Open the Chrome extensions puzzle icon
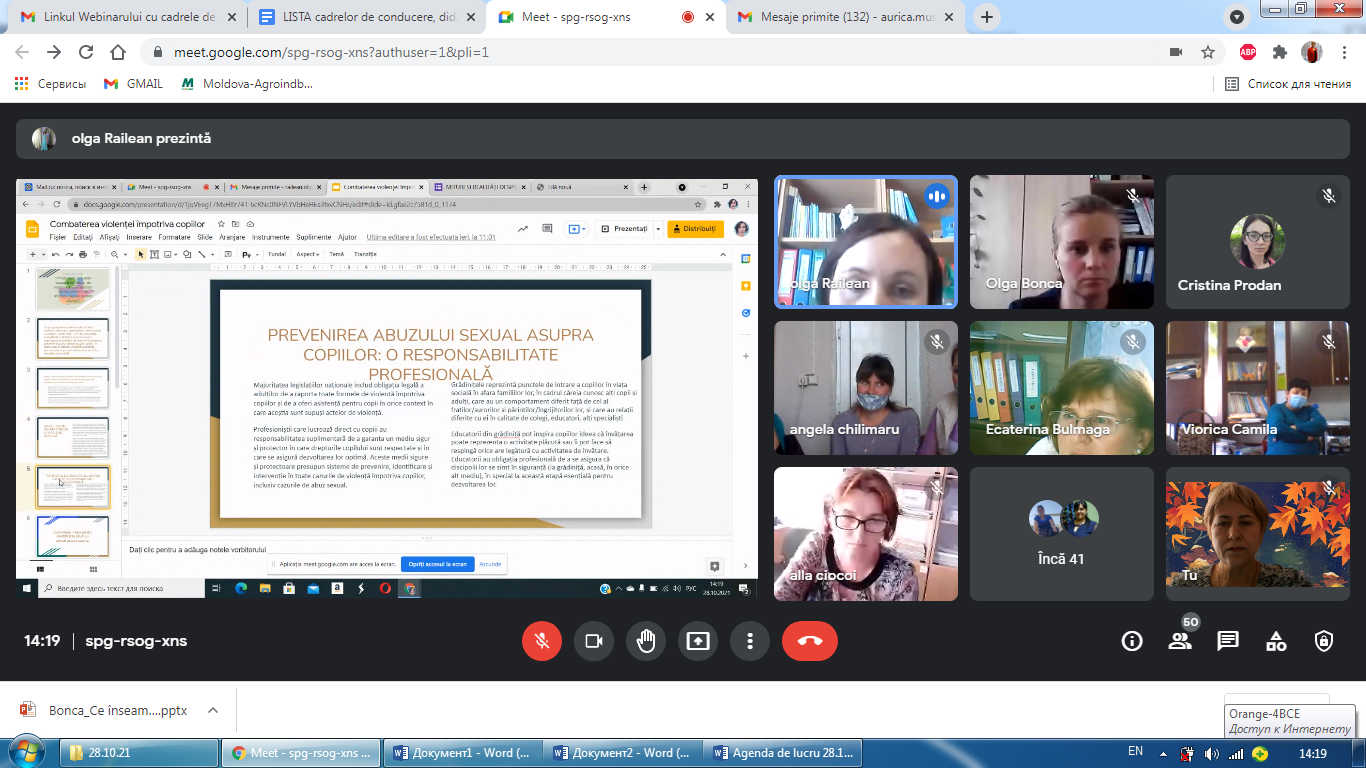Viewport: 1366px width, 768px height. 1280,52
